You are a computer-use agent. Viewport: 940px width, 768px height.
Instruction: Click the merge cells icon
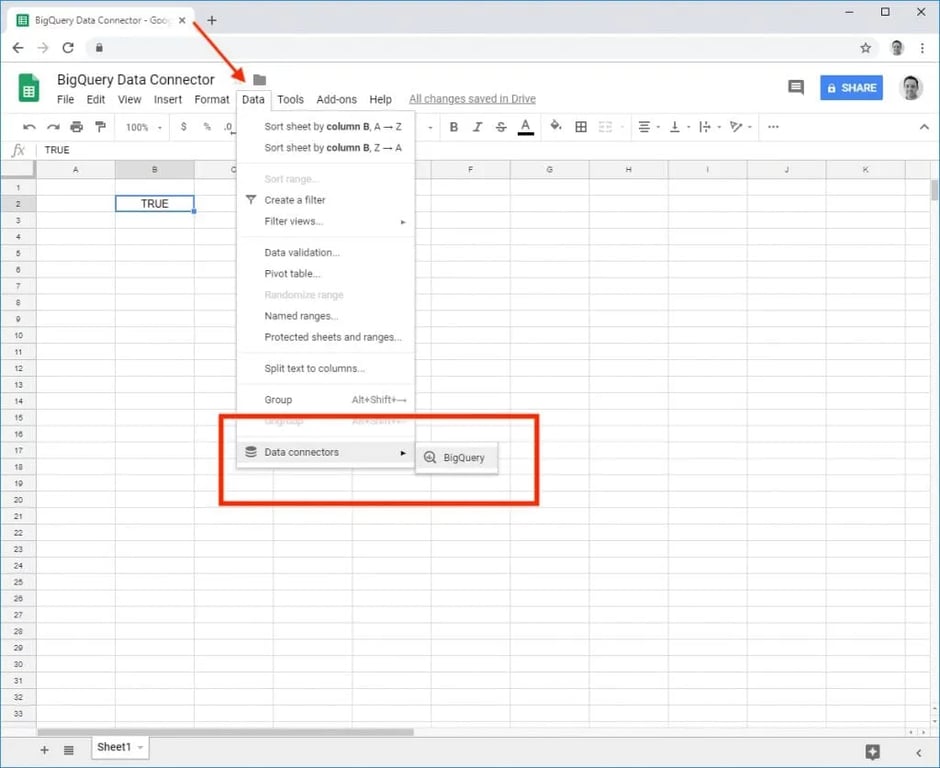pyautogui.click(x=605, y=127)
